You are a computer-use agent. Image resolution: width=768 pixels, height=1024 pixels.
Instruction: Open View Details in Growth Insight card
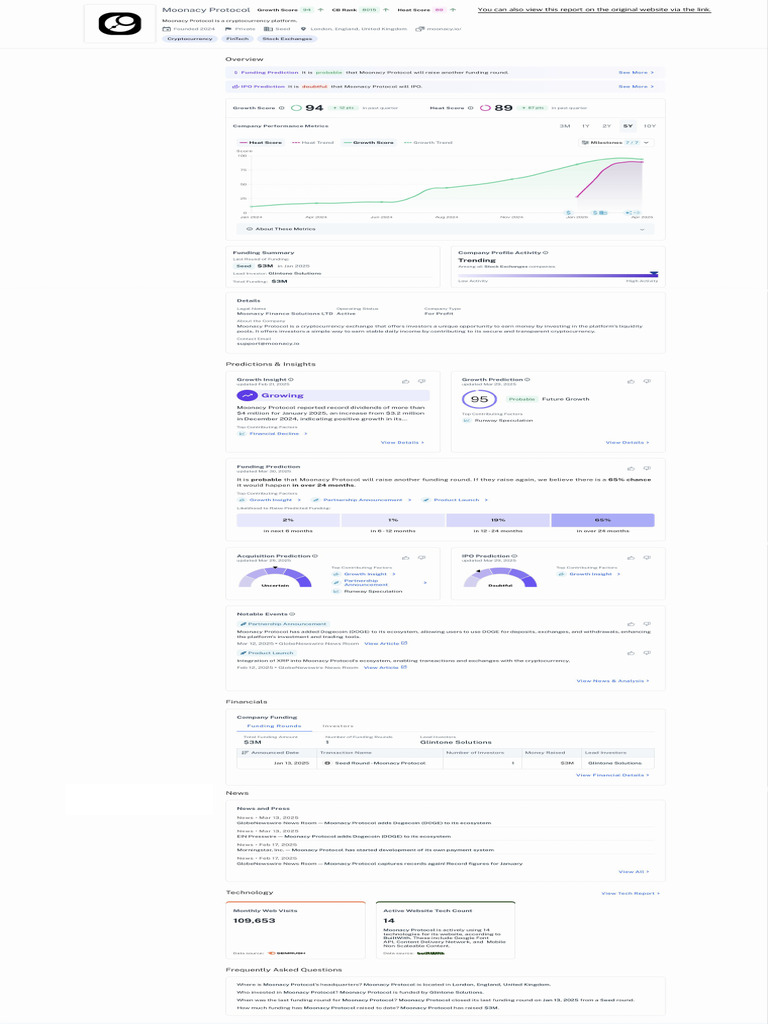pyautogui.click(x=402, y=443)
